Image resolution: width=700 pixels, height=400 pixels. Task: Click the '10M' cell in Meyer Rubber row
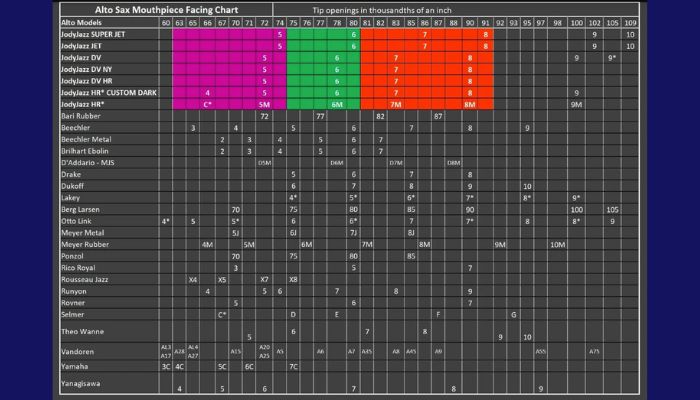tap(558, 245)
